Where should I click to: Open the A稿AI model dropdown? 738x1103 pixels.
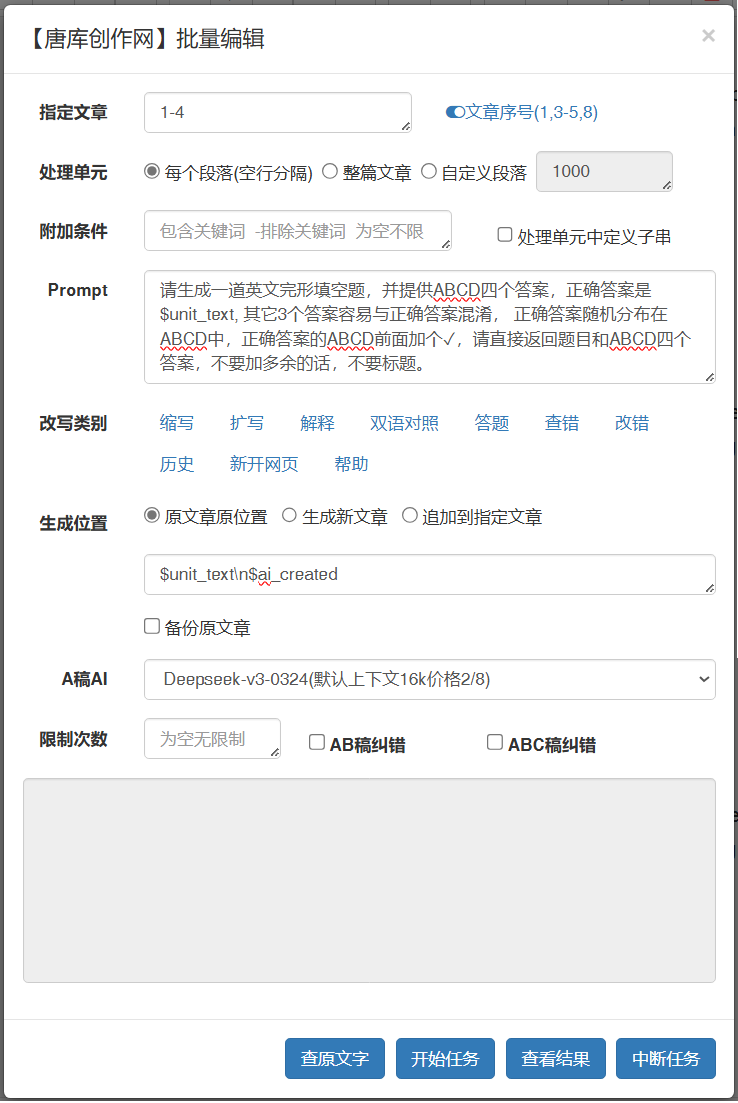click(x=430, y=680)
